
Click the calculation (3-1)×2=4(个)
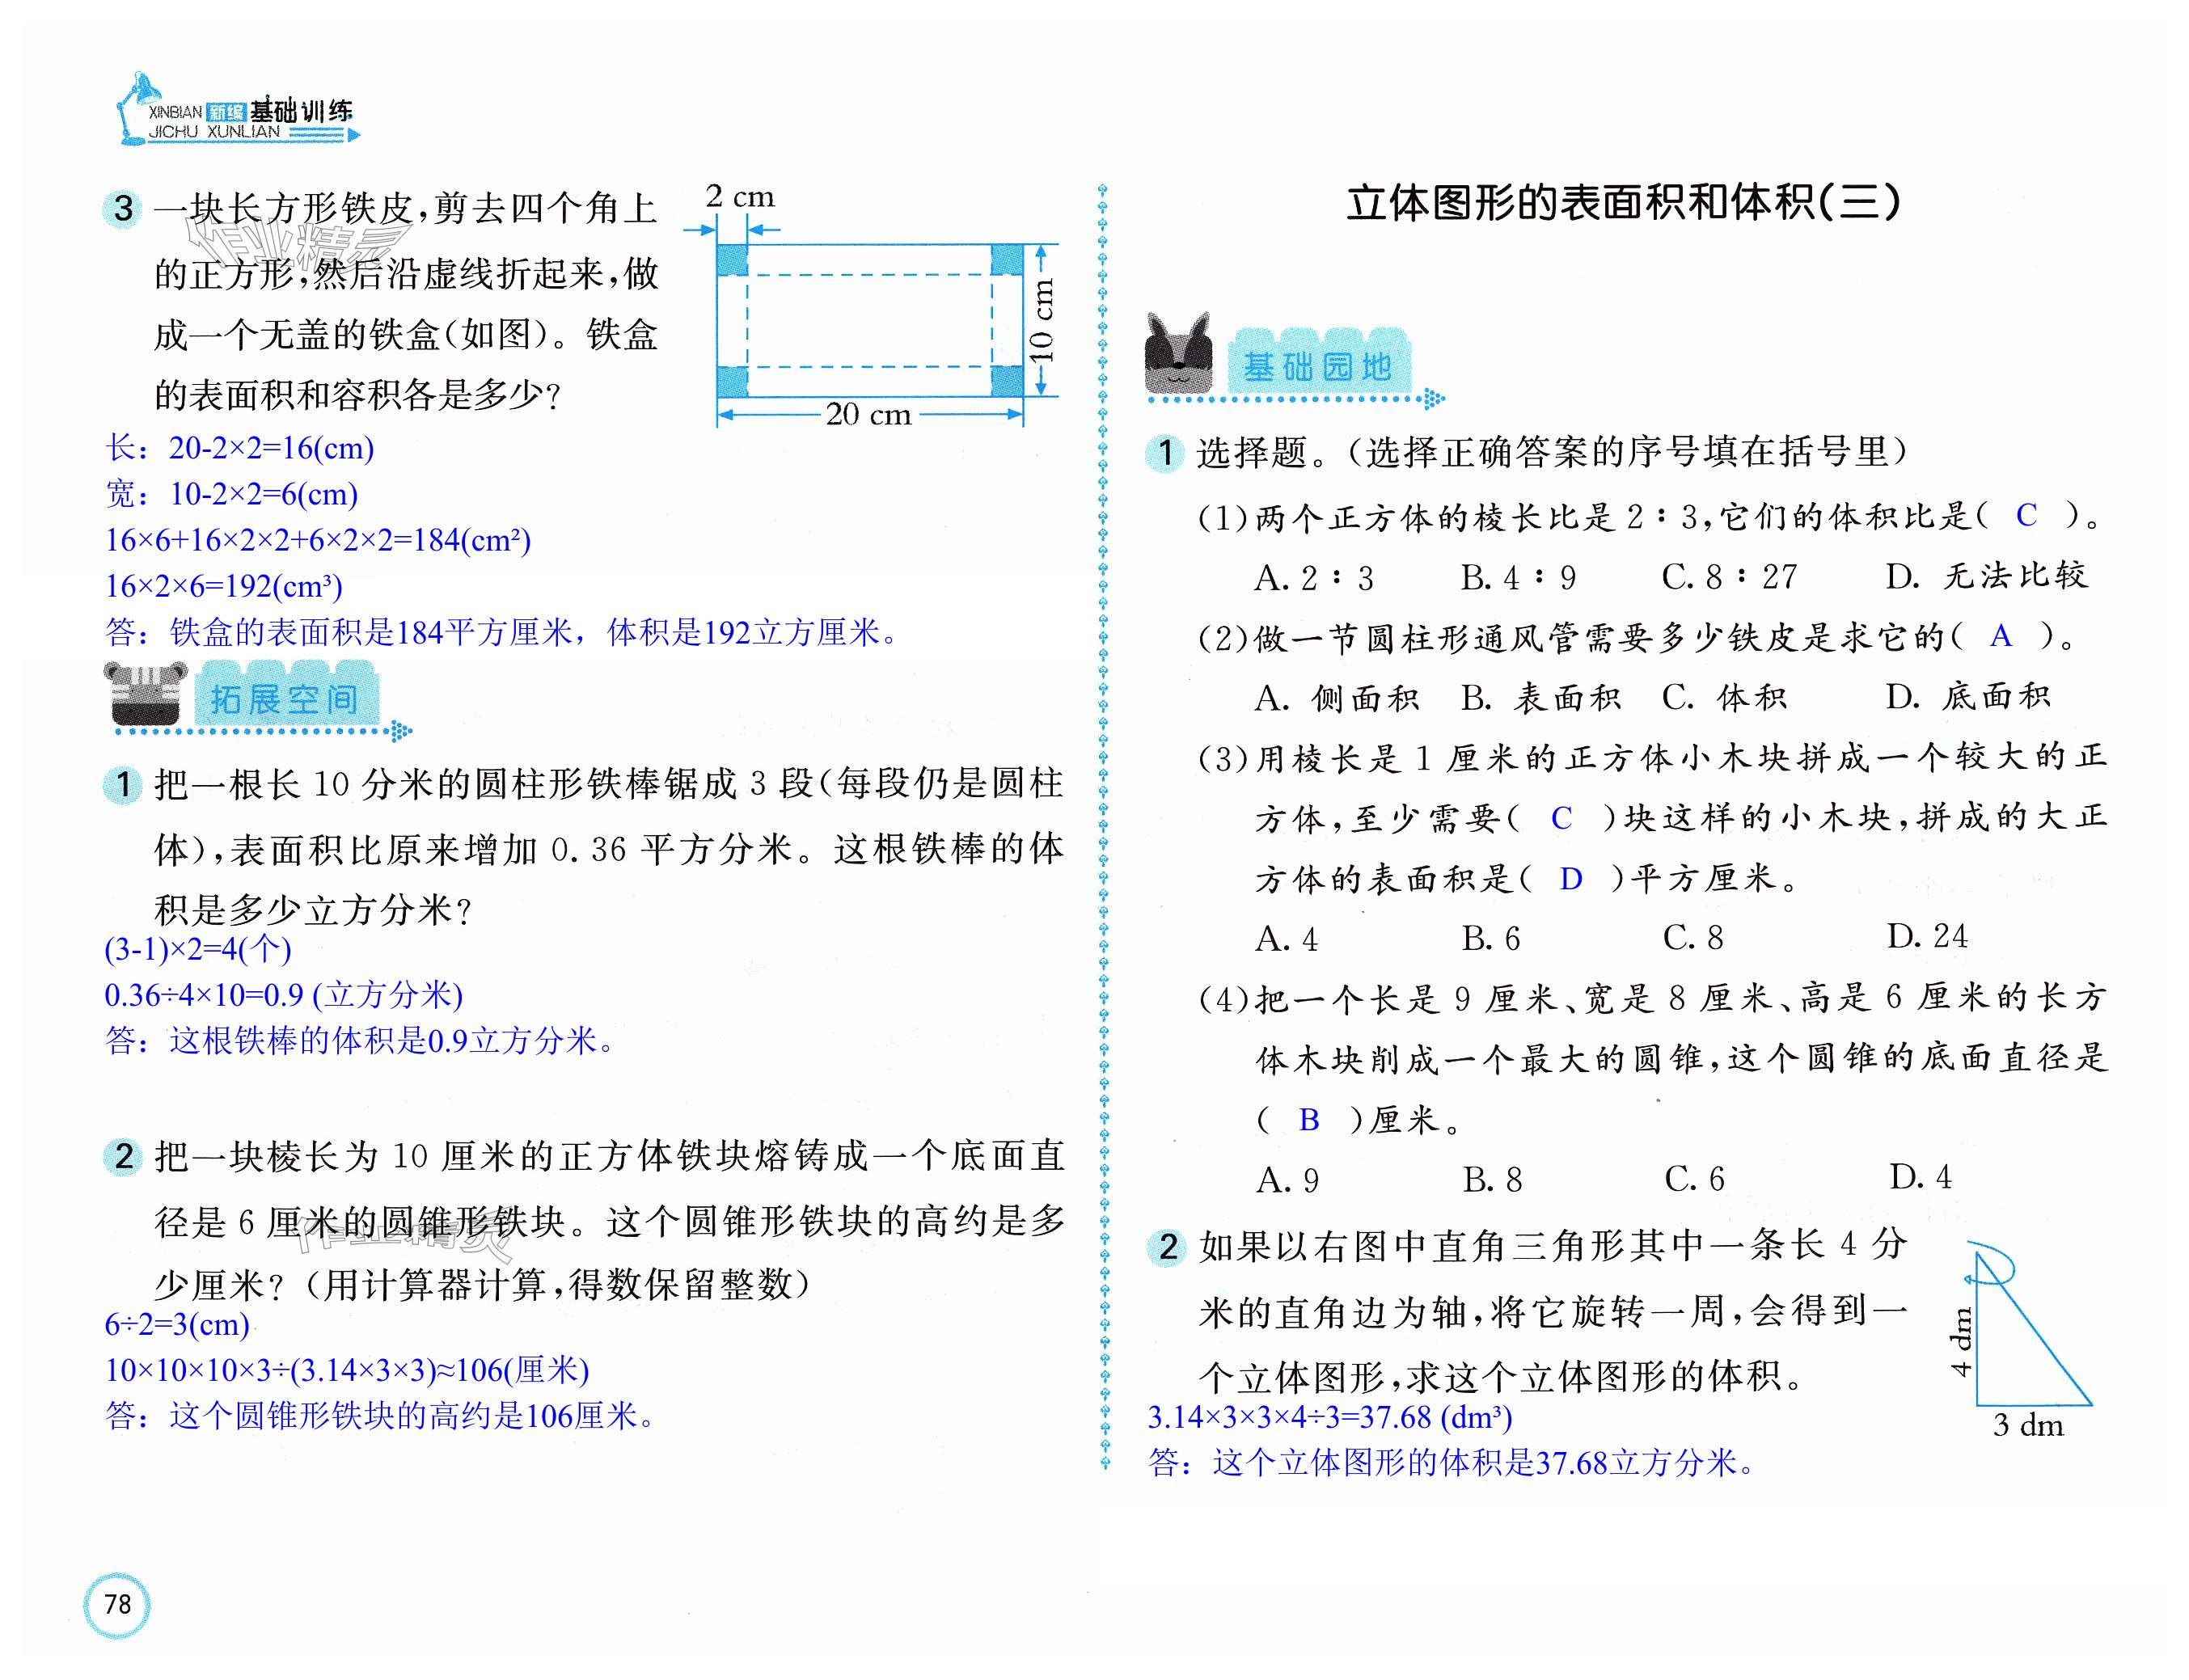click(x=198, y=949)
